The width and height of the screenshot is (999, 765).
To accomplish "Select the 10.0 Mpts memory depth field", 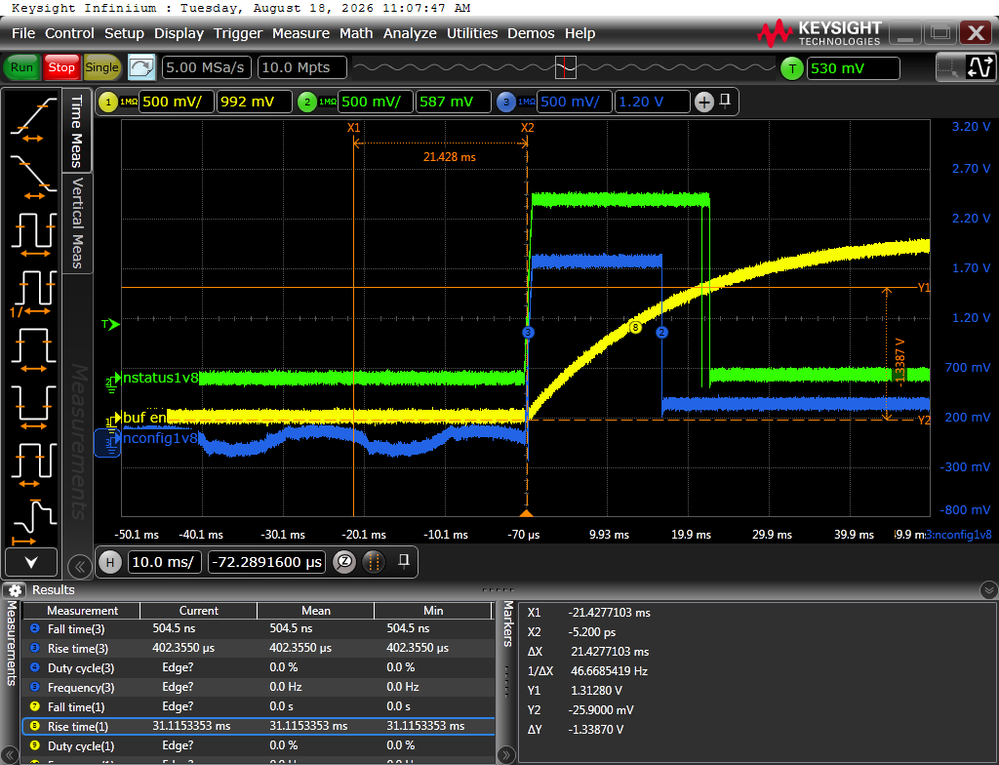I will click(302, 68).
